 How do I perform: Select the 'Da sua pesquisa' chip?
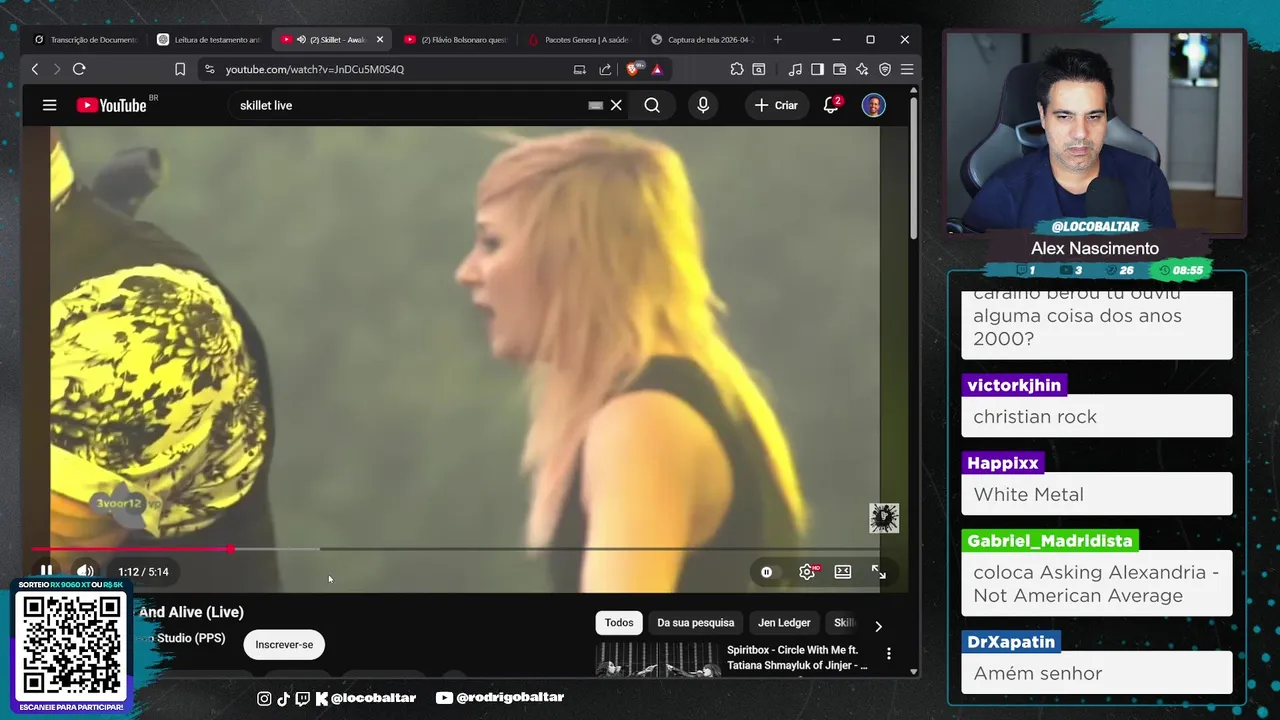696,623
